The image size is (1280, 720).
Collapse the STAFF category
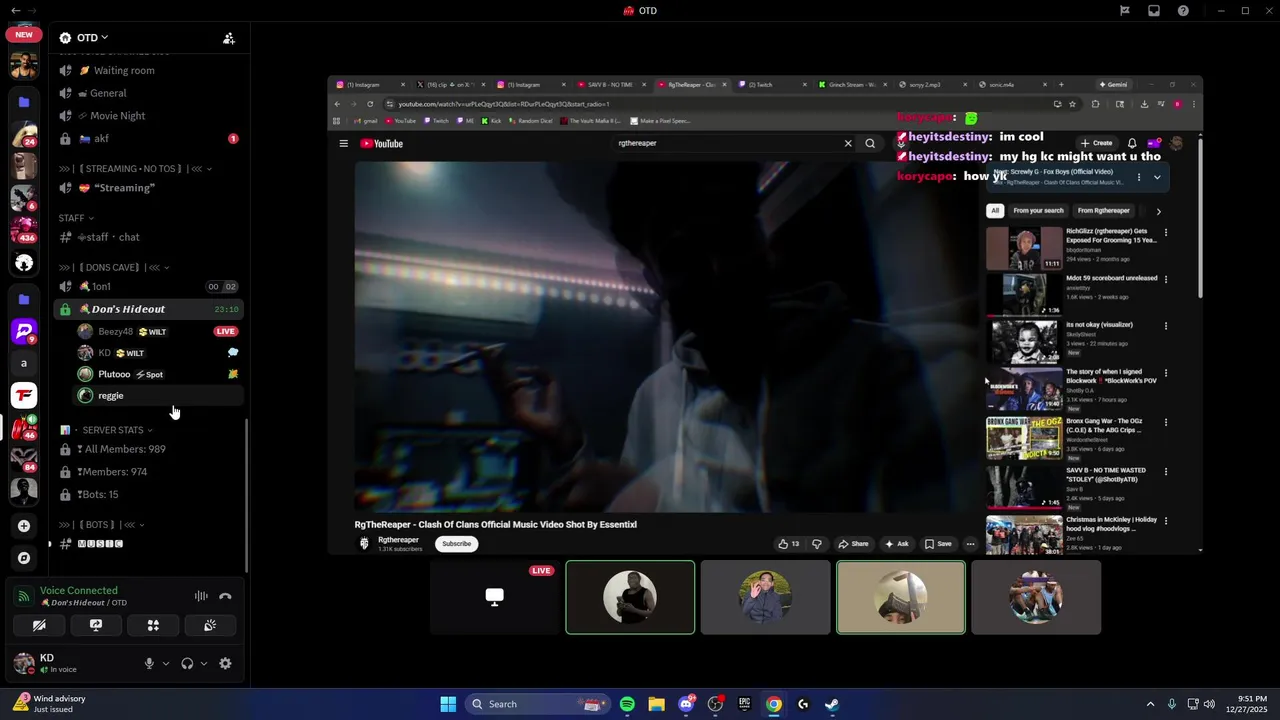click(x=76, y=218)
